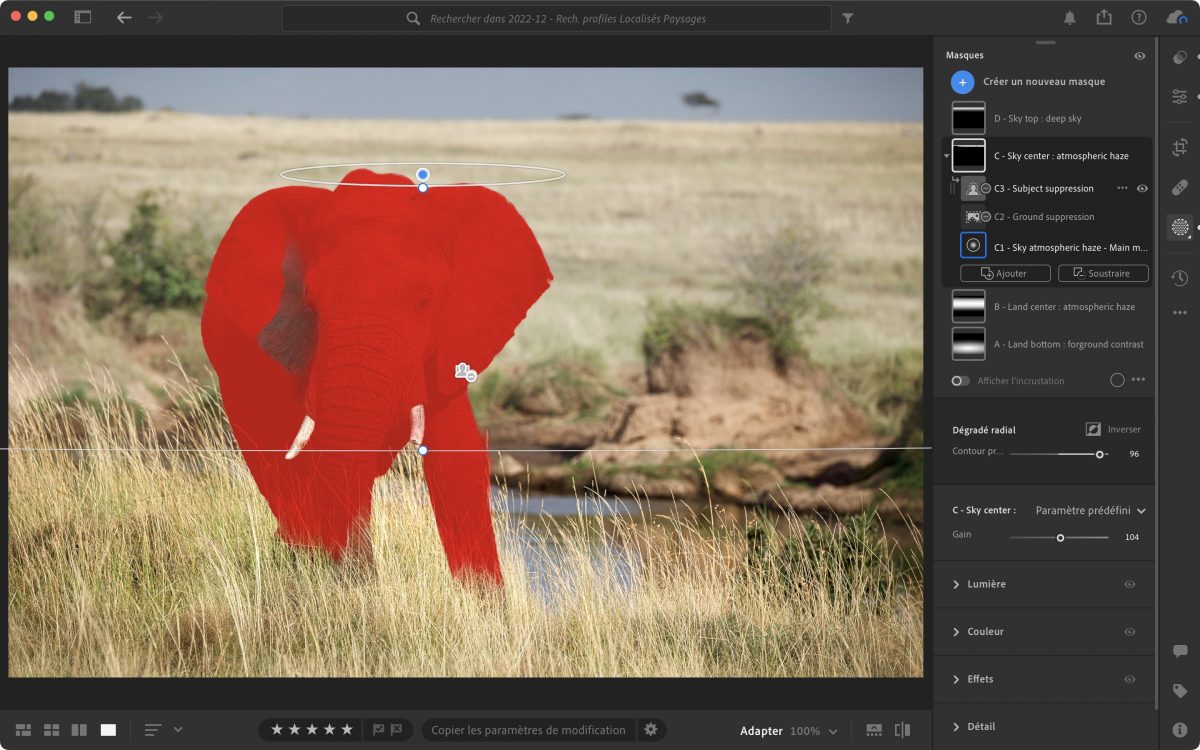Open the Paramètre prédéfini dropdown
Image resolution: width=1200 pixels, height=750 pixels.
[1090, 510]
